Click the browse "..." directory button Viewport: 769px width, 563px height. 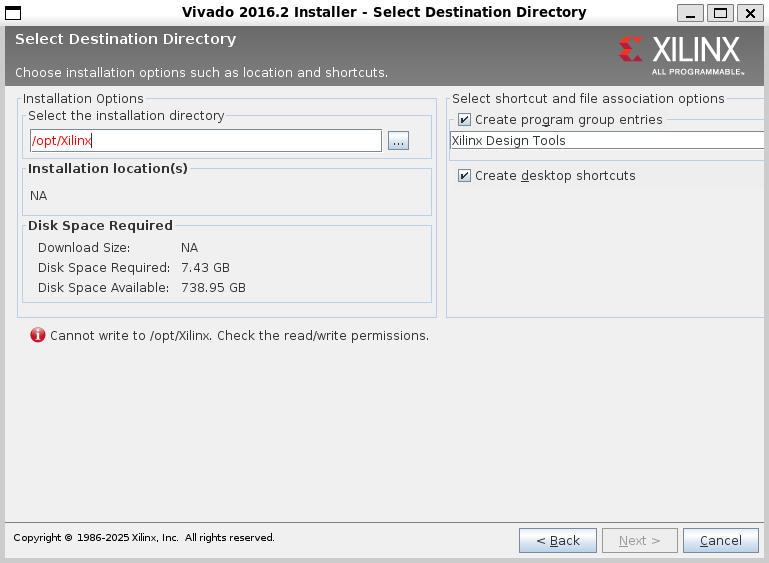coord(398,141)
